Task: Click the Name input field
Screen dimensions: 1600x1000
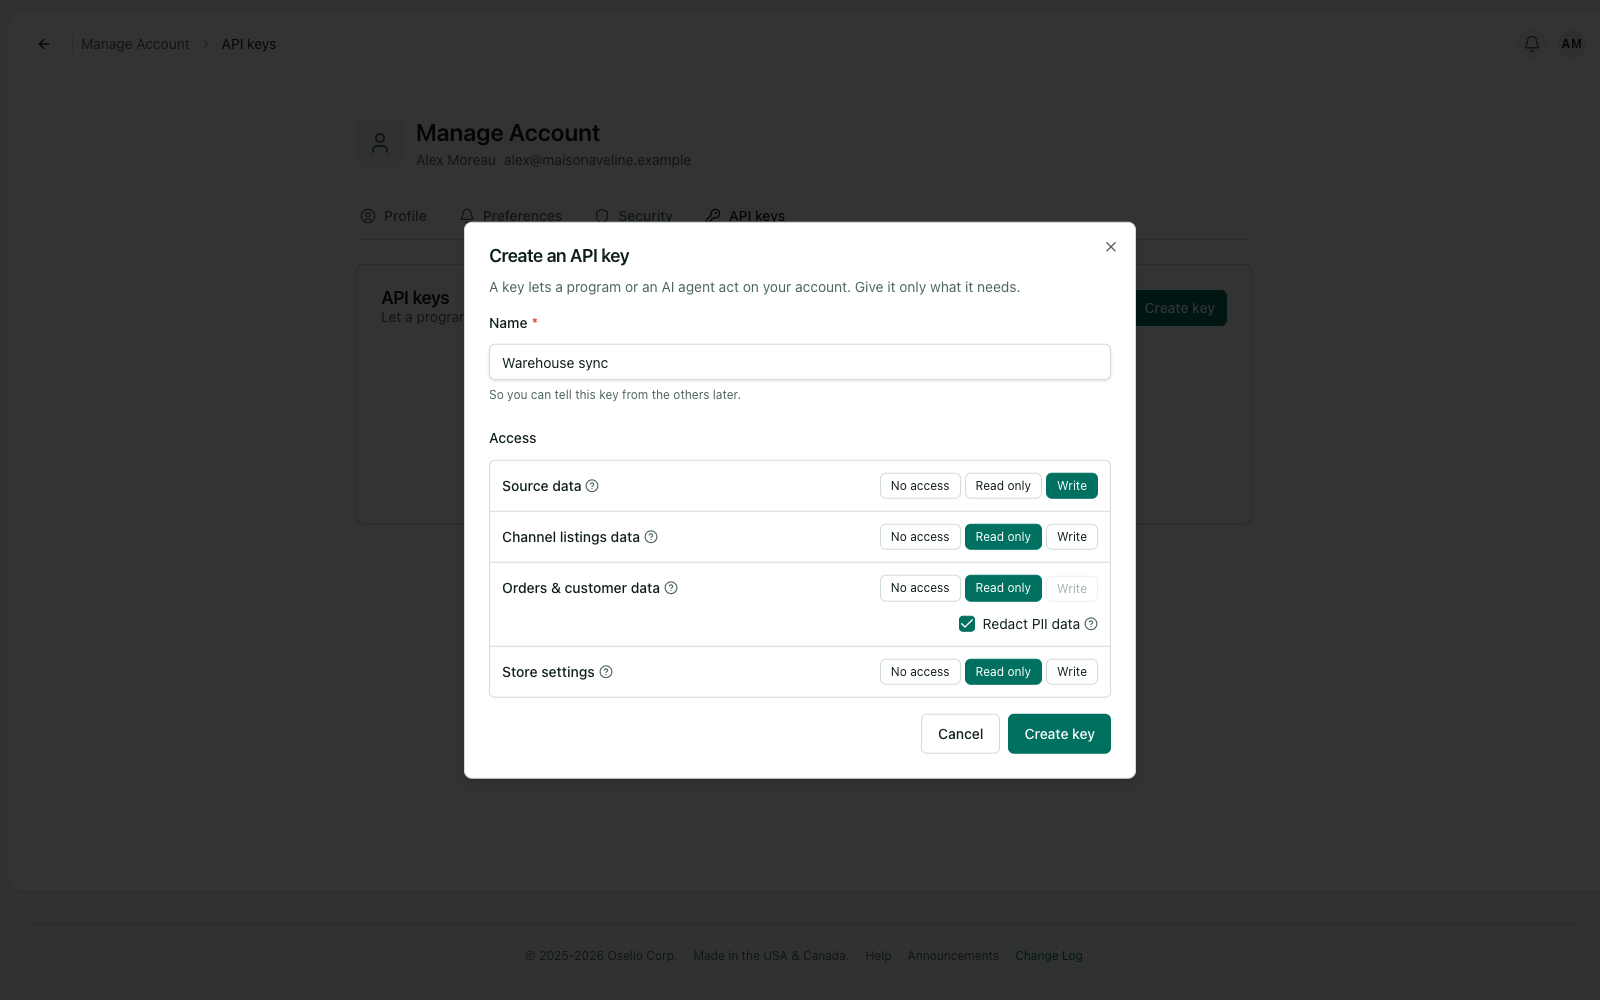Action: pyautogui.click(x=800, y=362)
